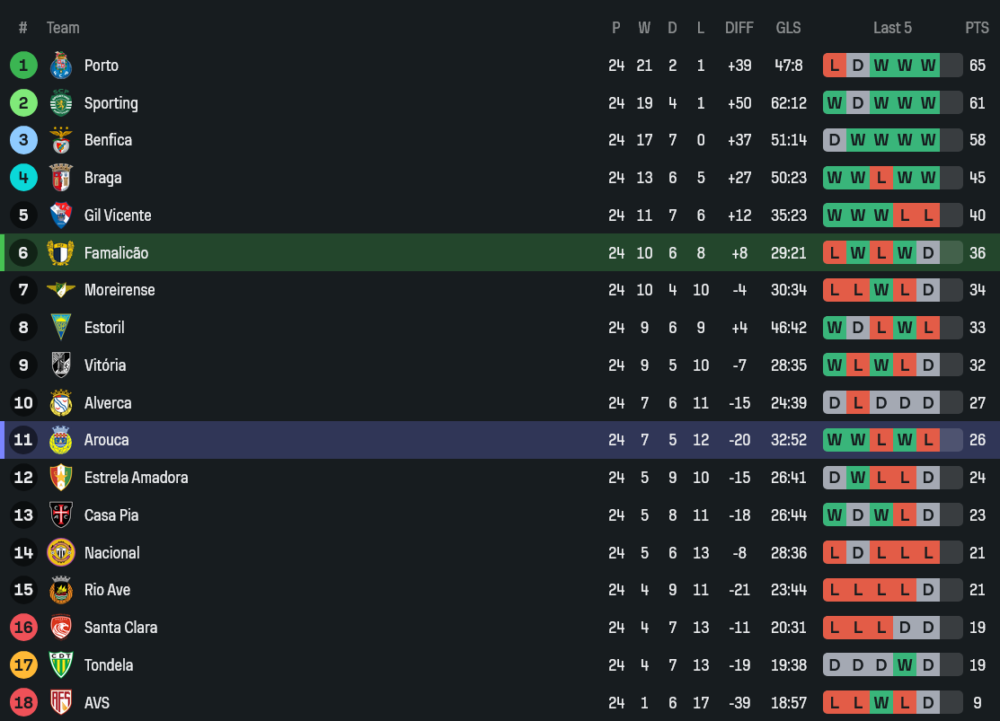The height and width of the screenshot is (721, 1000).
Task: Open the Arouca team name link
Action: click(106, 440)
